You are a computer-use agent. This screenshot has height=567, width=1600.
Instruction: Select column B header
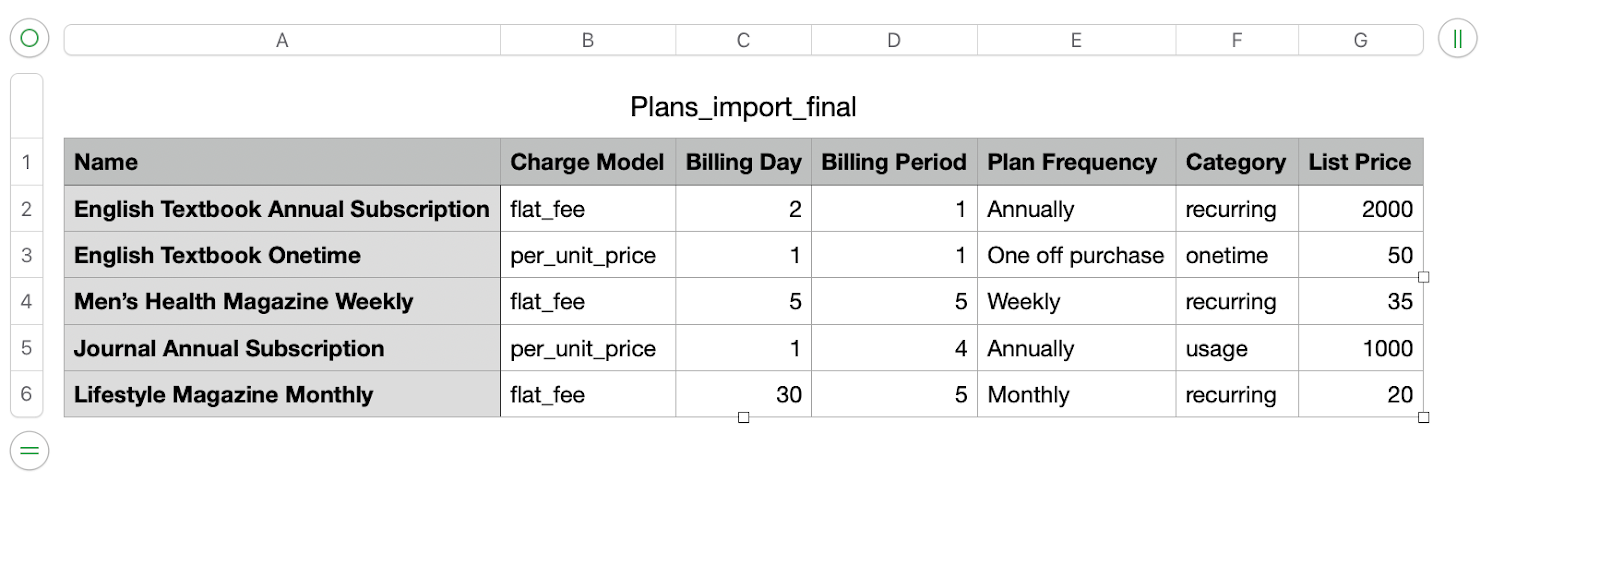point(588,40)
